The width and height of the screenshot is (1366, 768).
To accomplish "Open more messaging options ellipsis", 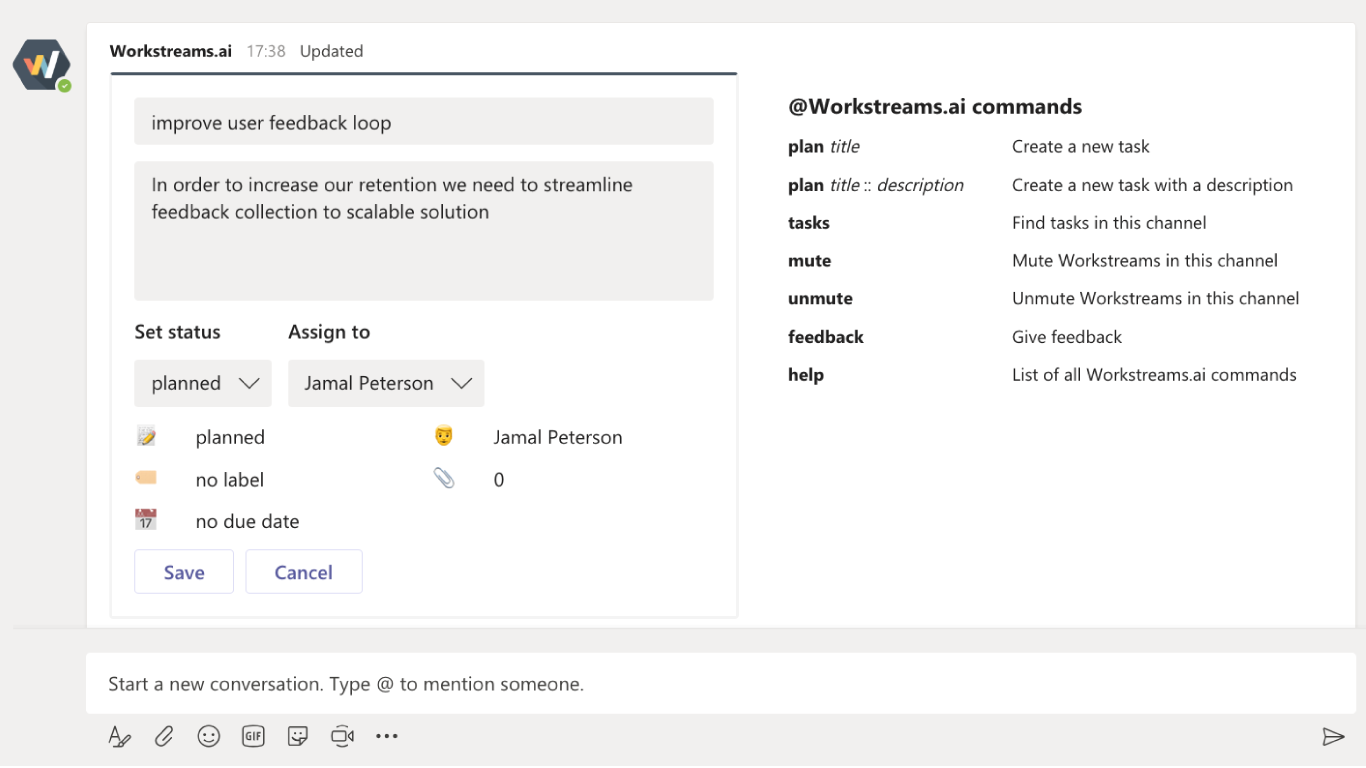I will click(x=387, y=737).
